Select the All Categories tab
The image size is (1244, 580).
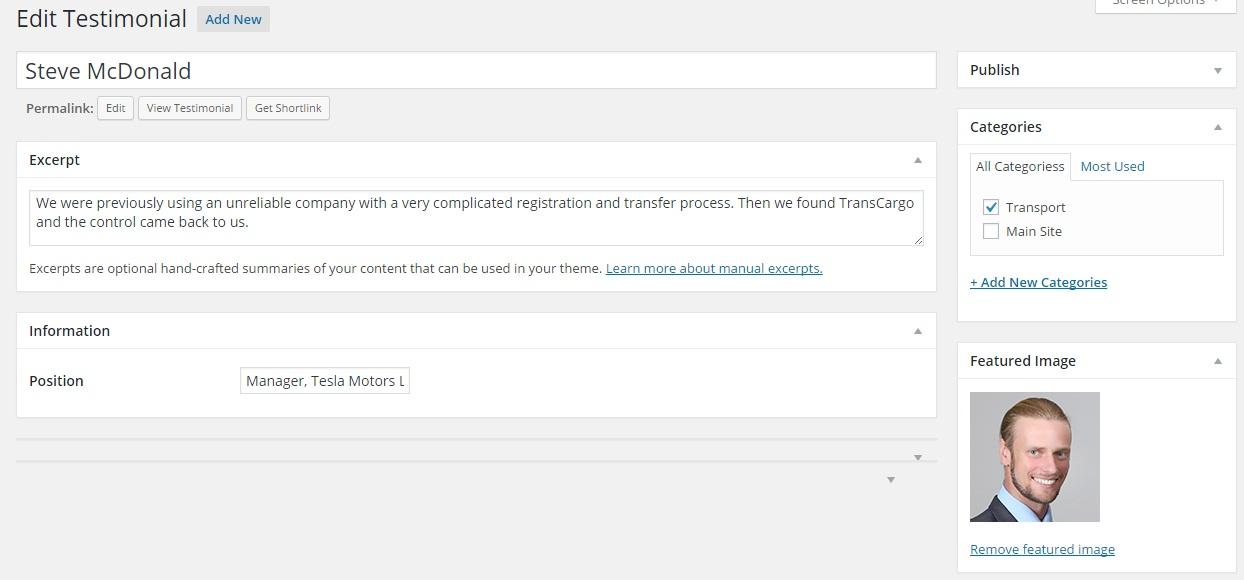tap(1020, 166)
